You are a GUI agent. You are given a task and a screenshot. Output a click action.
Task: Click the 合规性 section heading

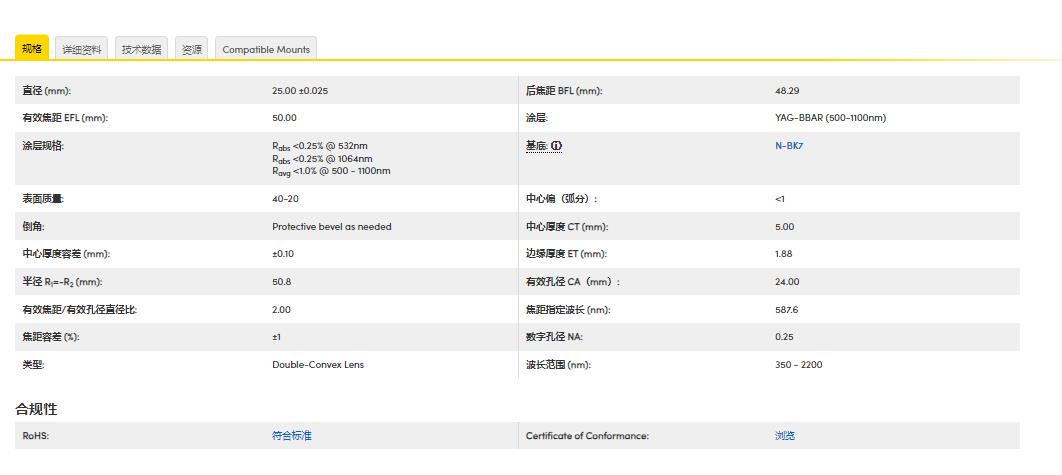tap(36, 409)
